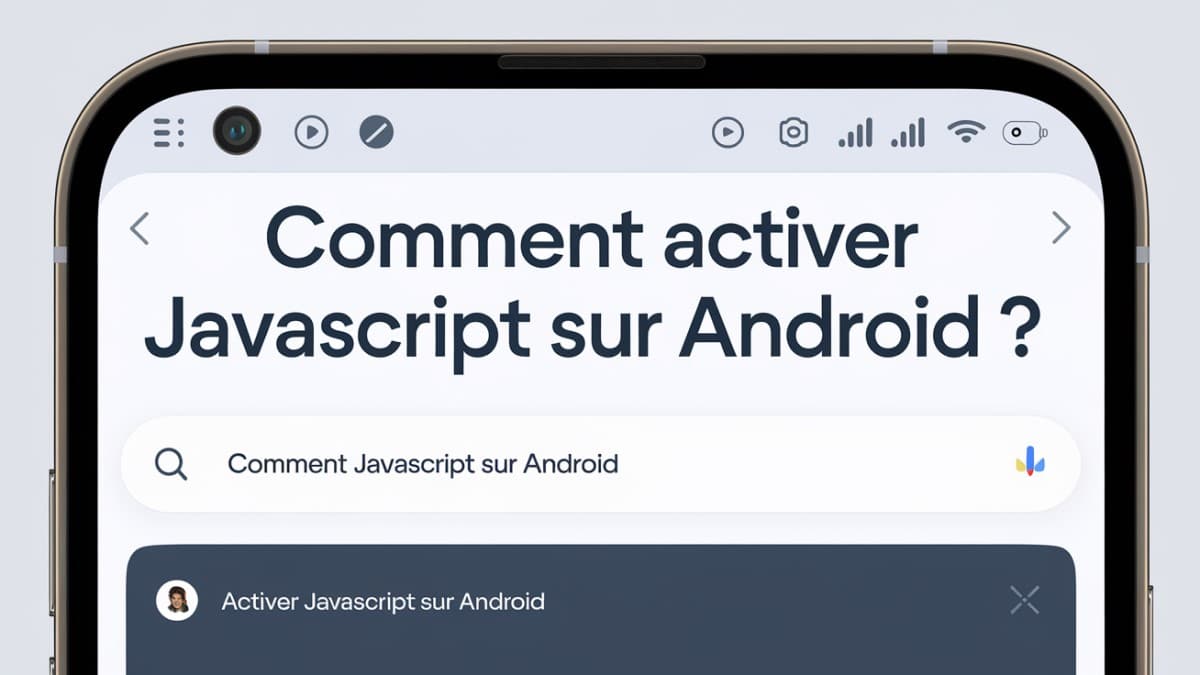The height and width of the screenshot is (675, 1200).
Task: Click the search field text 'Comment Javascript sur Android'
Action: coord(423,464)
